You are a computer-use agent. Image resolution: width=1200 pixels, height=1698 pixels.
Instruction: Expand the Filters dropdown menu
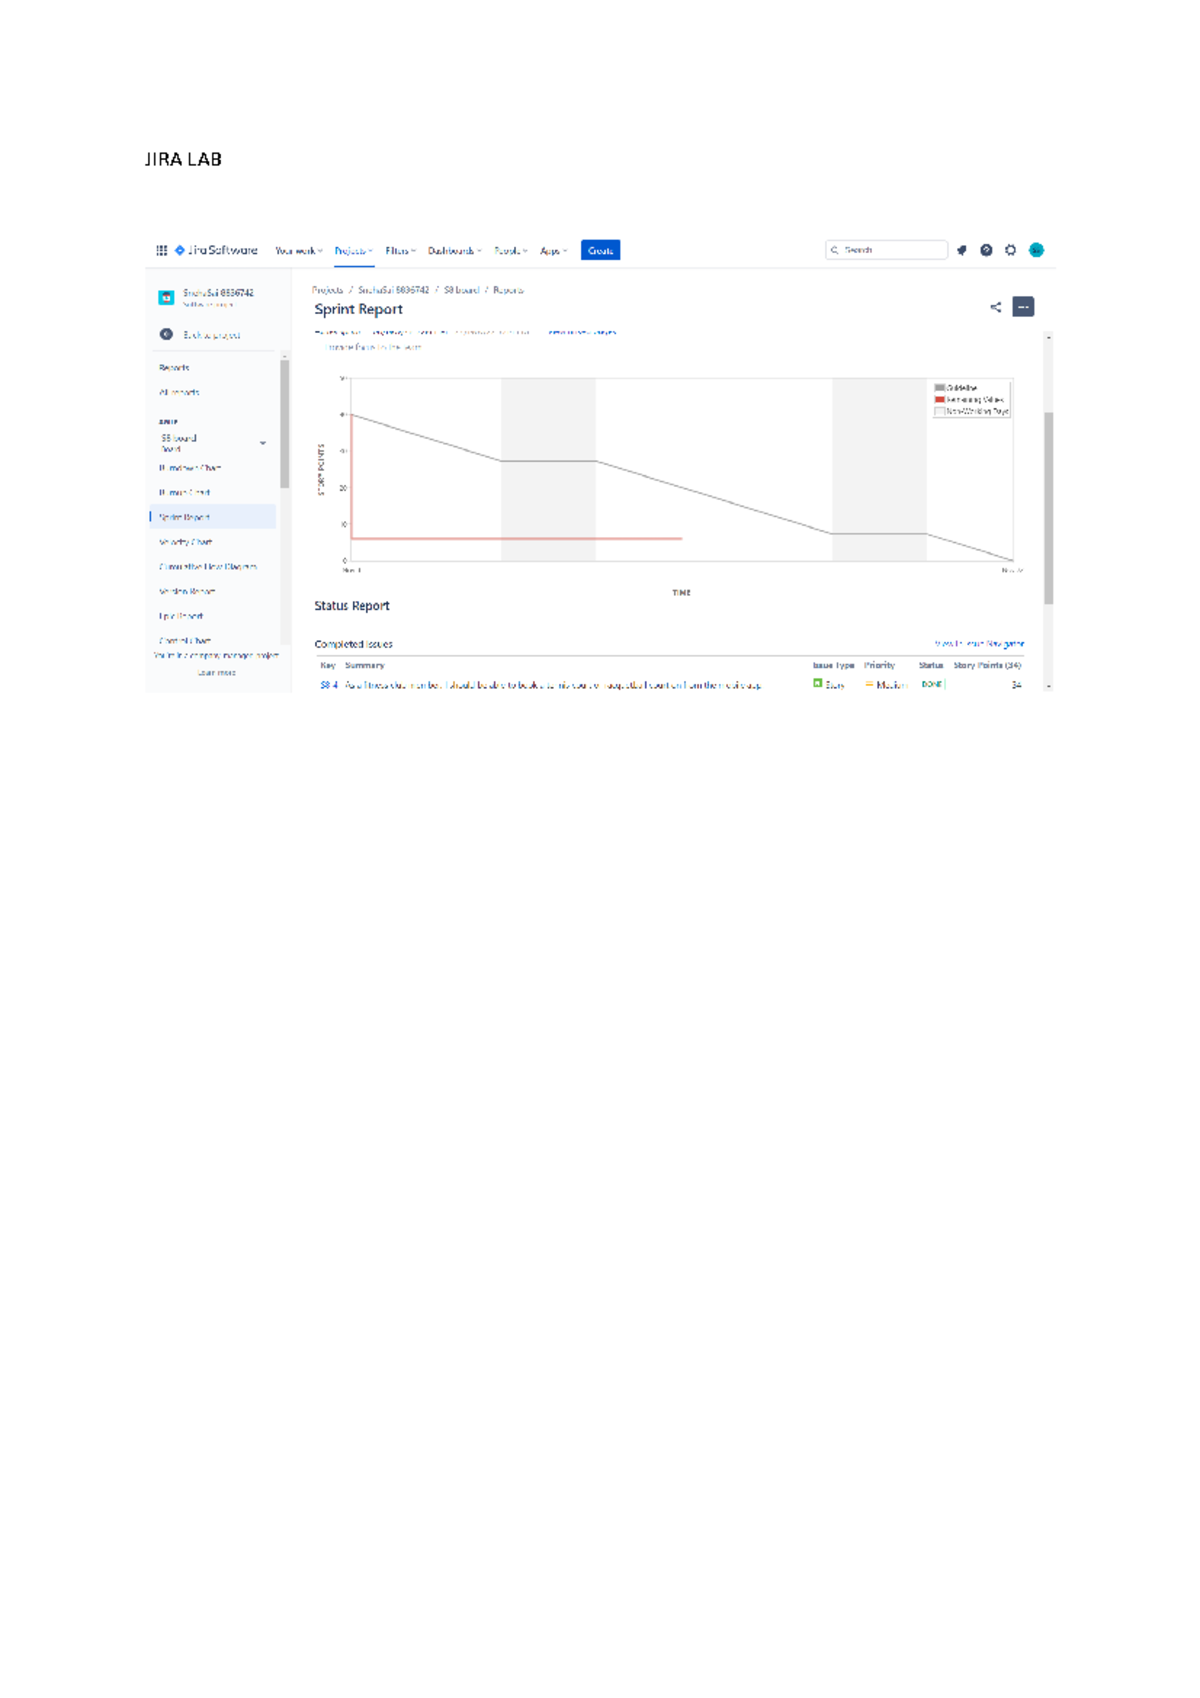click(400, 251)
